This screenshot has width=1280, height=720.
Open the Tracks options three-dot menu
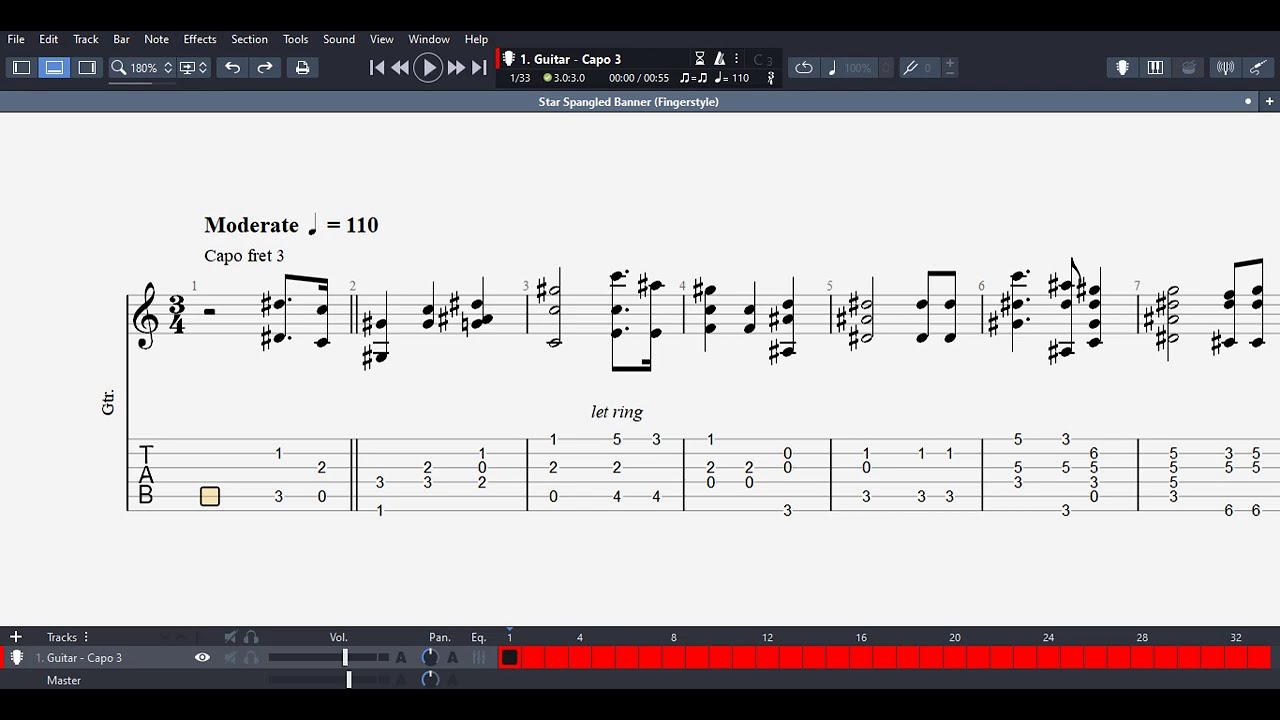click(86, 637)
